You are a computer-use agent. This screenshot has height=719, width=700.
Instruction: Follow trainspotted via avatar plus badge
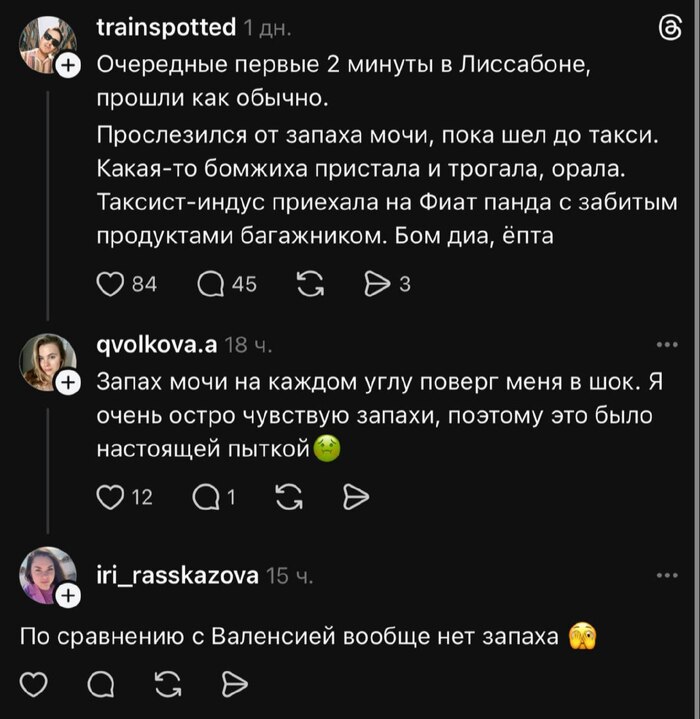tap(68, 66)
